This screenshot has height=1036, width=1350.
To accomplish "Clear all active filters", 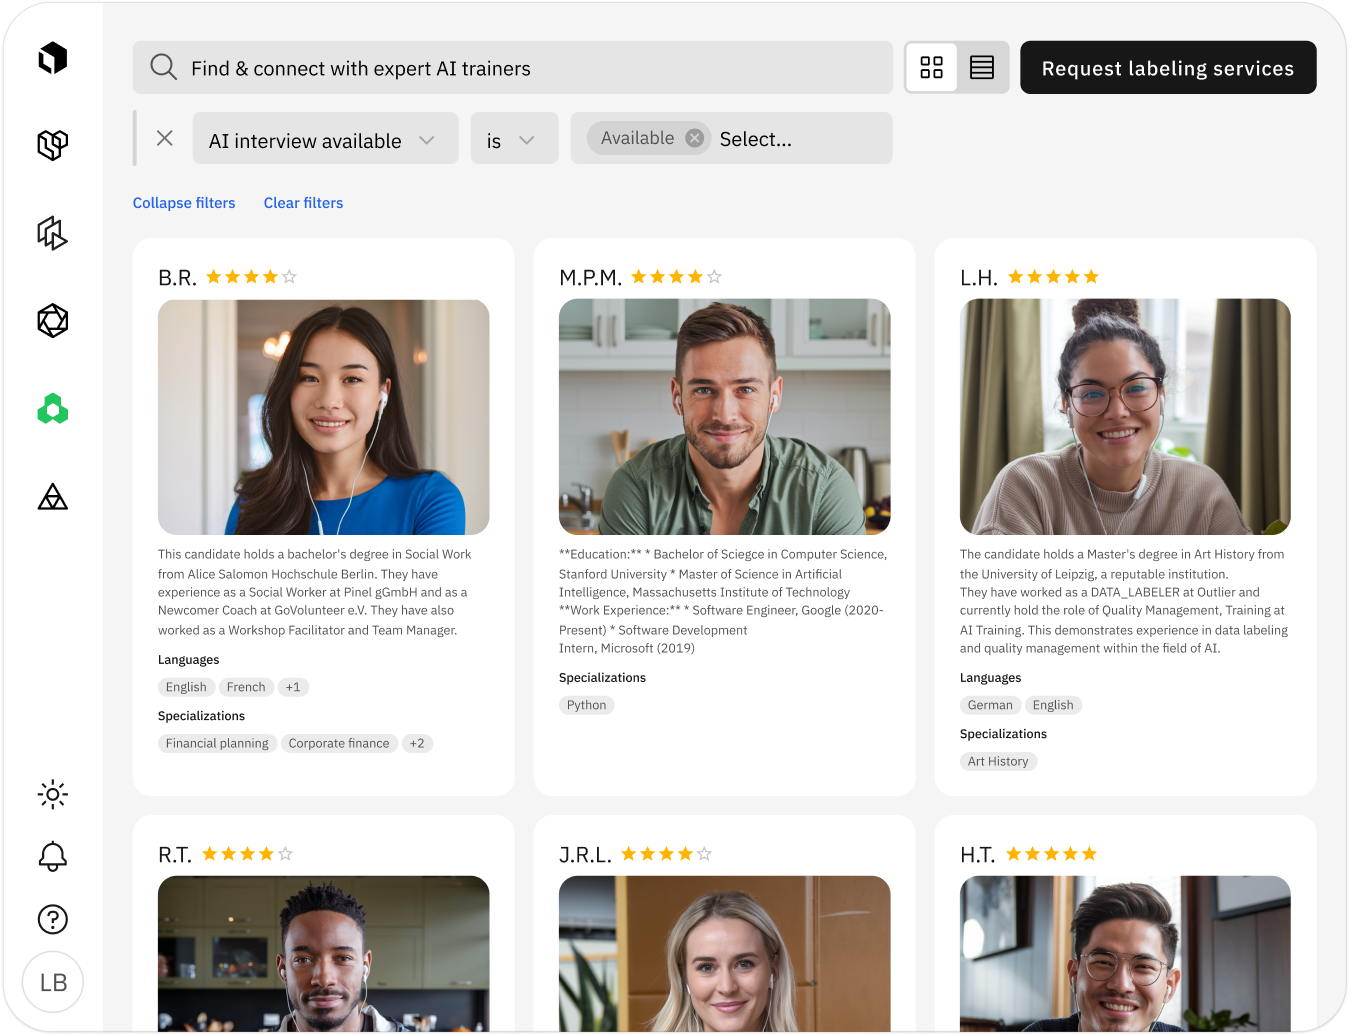I will point(303,203).
